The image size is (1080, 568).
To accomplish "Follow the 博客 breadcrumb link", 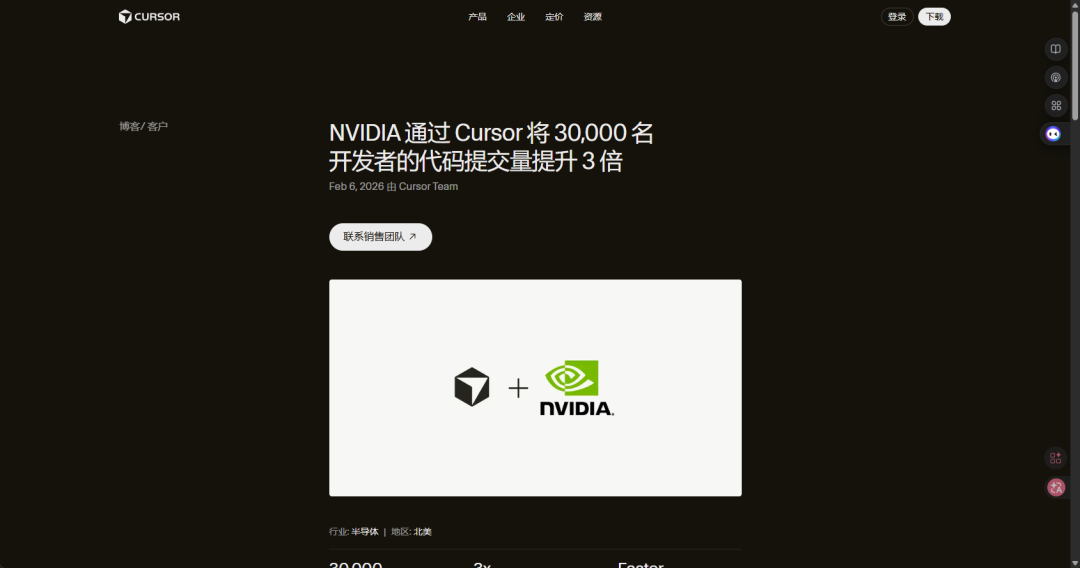I will (x=129, y=126).
